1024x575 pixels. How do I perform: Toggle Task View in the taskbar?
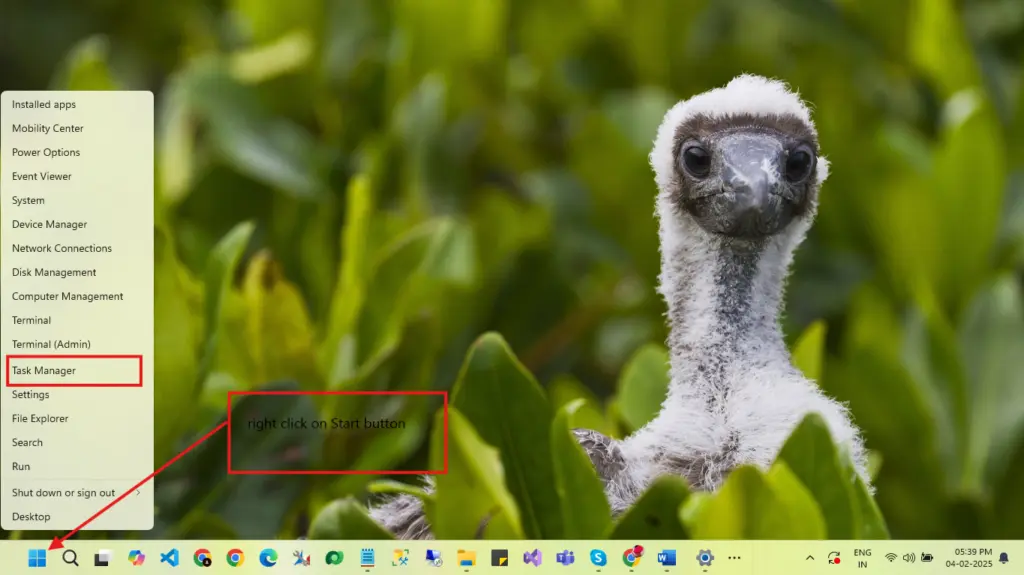pos(102,557)
